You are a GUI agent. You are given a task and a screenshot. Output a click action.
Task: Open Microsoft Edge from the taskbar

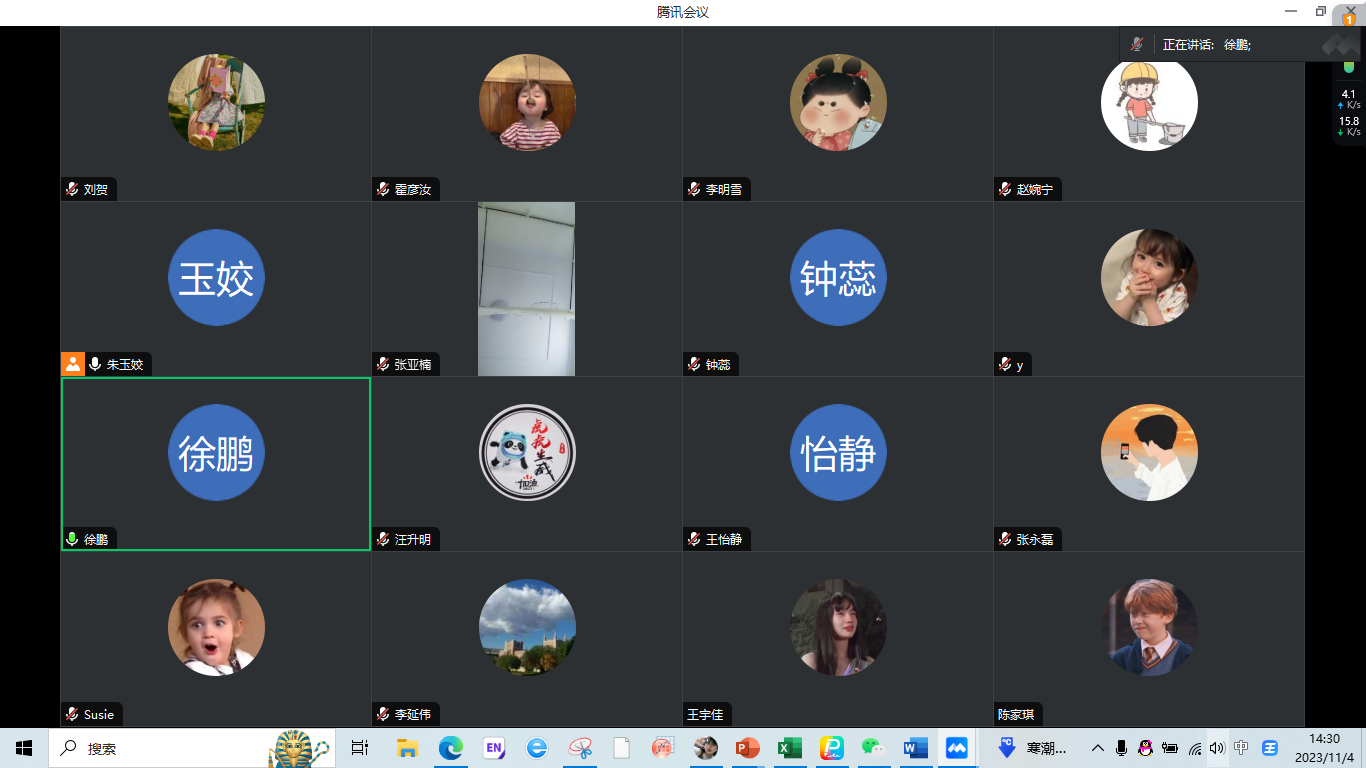[452, 748]
